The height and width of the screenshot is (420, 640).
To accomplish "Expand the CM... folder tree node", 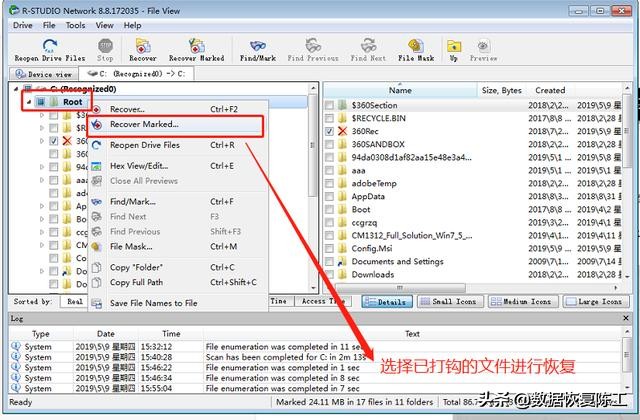I will pos(42,245).
